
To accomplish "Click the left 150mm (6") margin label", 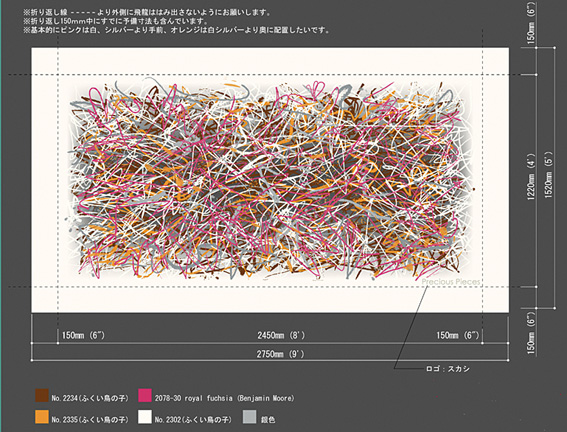I will pos(83,335).
